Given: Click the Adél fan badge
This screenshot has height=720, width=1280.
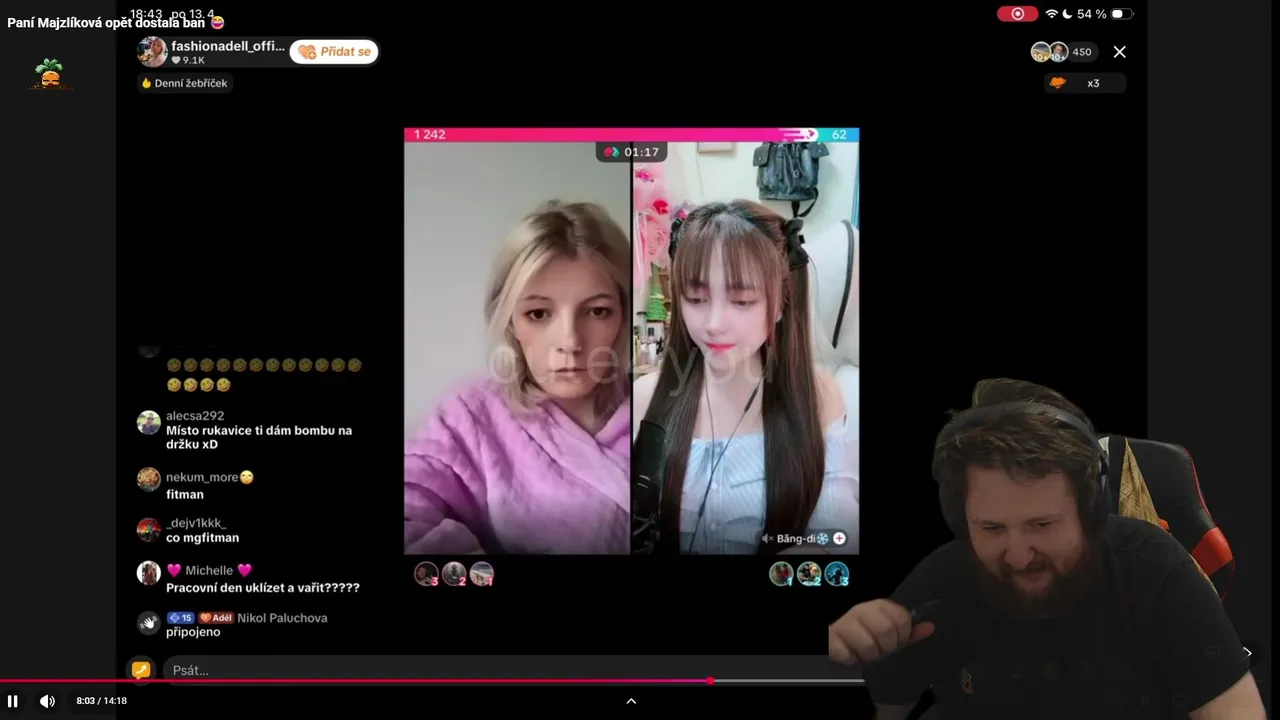Looking at the screenshot, I should (216, 618).
